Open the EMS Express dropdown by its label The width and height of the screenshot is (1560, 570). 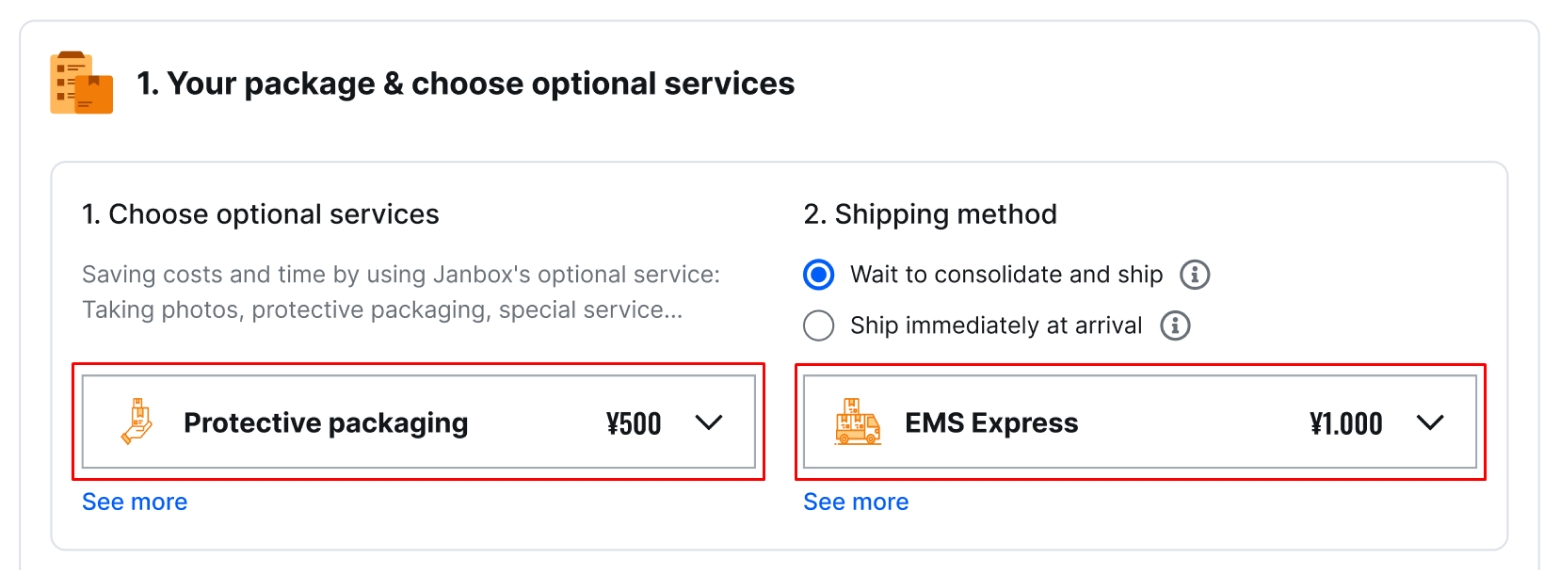click(x=991, y=423)
